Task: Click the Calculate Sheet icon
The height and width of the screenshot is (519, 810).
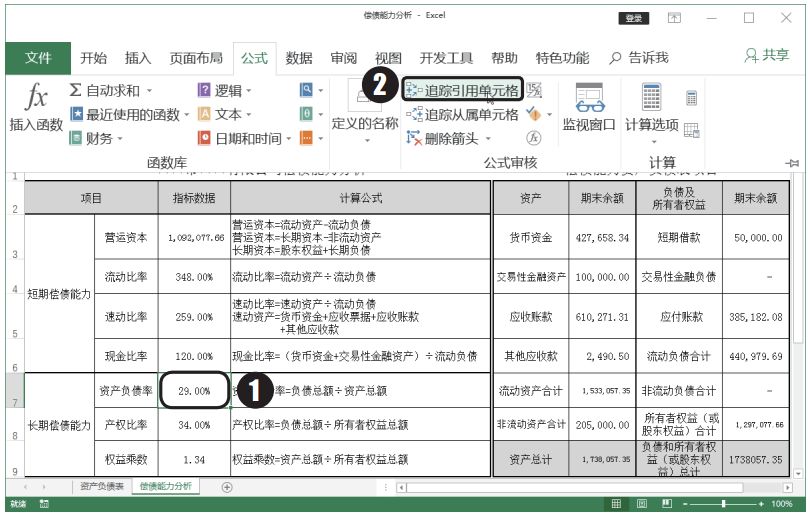Action: tap(692, 130)
